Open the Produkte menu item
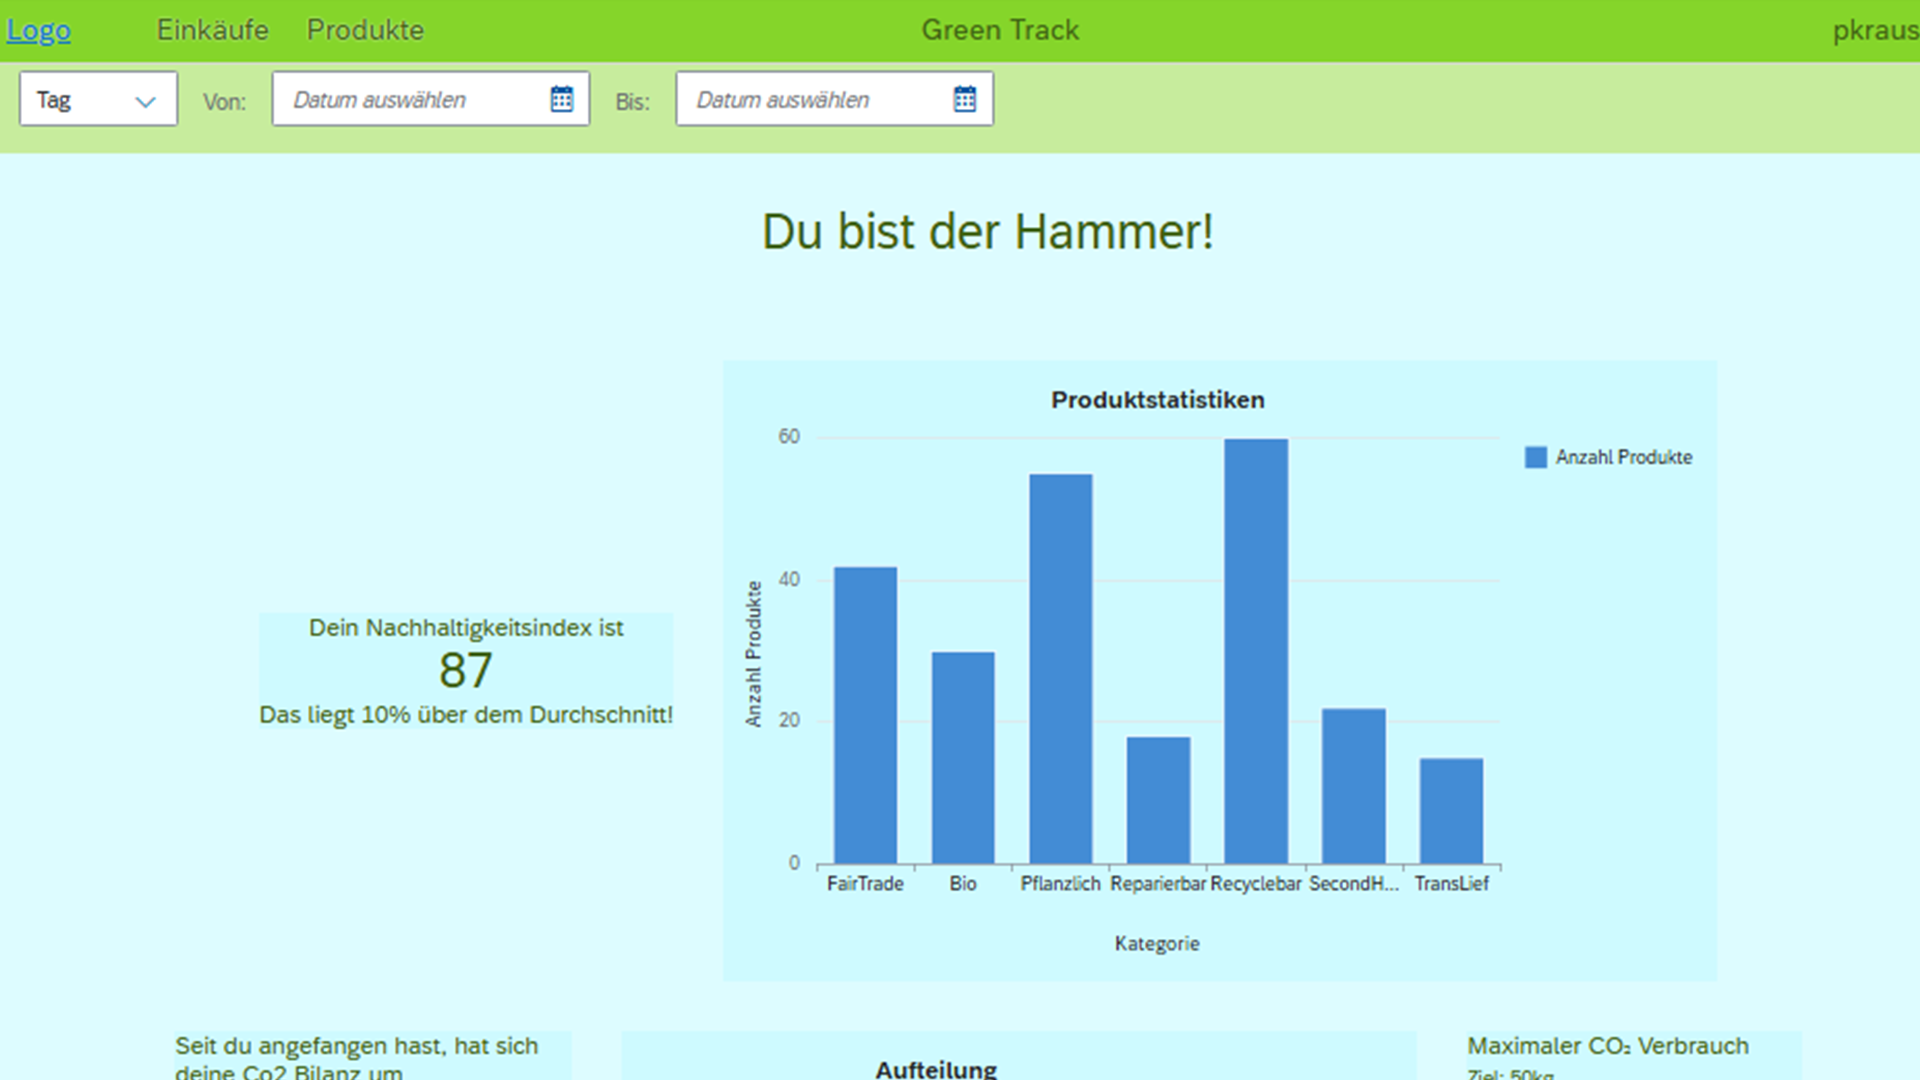The height and width of the screenshot is (1080, 1920). [x=365, y=30]
